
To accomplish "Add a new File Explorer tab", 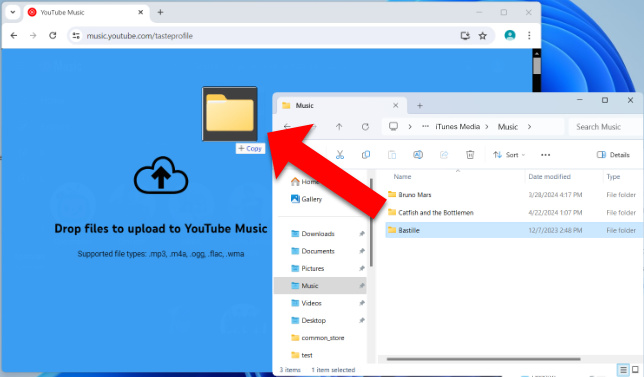I will [420, 106].
